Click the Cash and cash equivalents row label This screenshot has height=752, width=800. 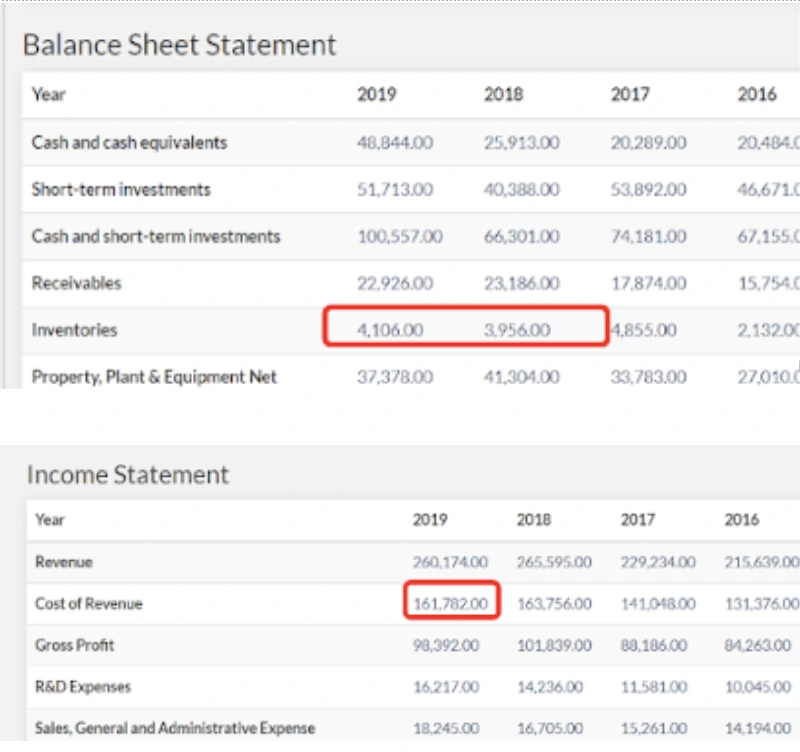(x=129, y=143)
